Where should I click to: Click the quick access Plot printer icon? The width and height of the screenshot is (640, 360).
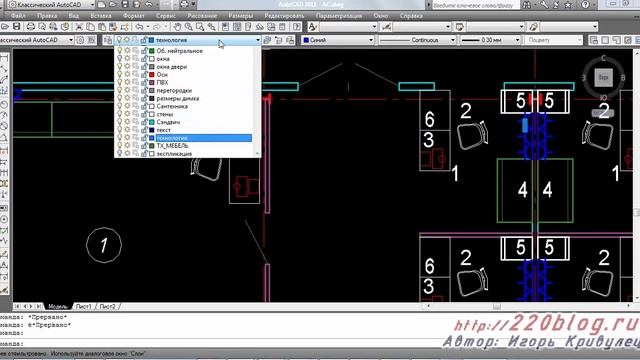coord(184,5)
